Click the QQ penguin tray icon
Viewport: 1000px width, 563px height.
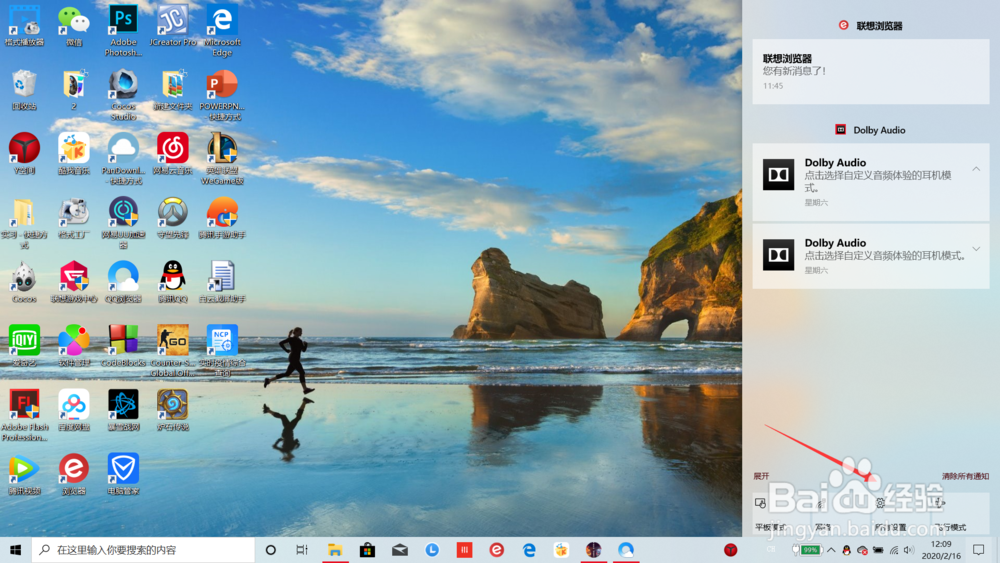[x=847, y=550]
